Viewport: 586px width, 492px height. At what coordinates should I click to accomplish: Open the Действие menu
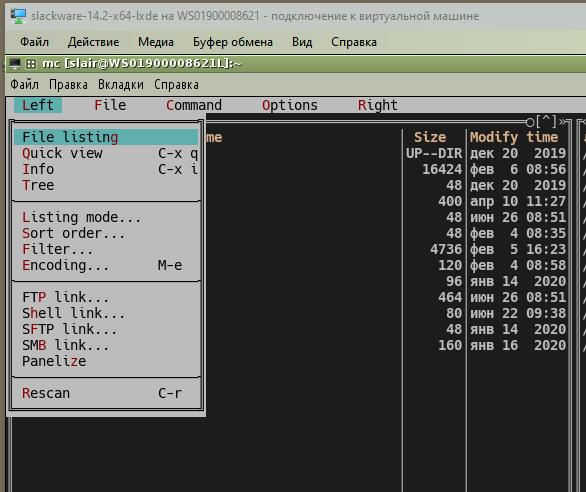click(x=93, y=42)
